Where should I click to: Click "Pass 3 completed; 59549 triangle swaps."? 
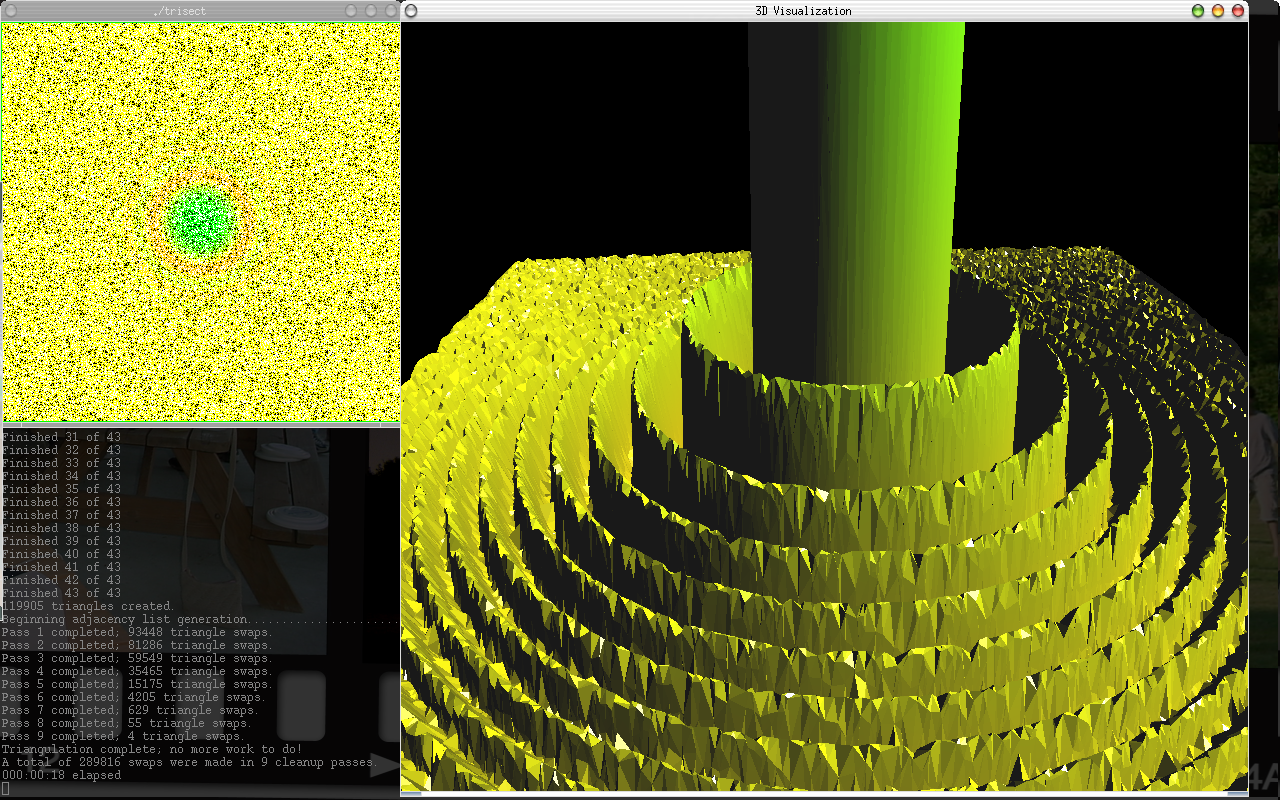[x=137, y=658]
